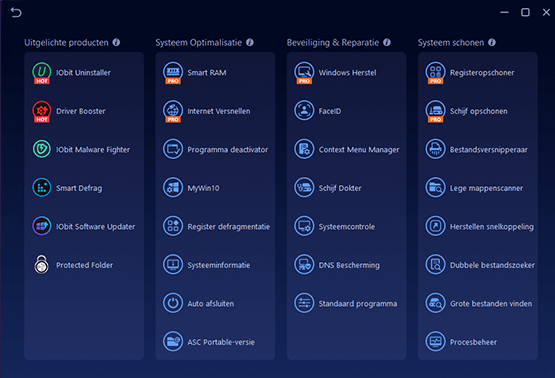Select the Internet Versnellen icon
The image size is (555, 378).
coord(173,111)
